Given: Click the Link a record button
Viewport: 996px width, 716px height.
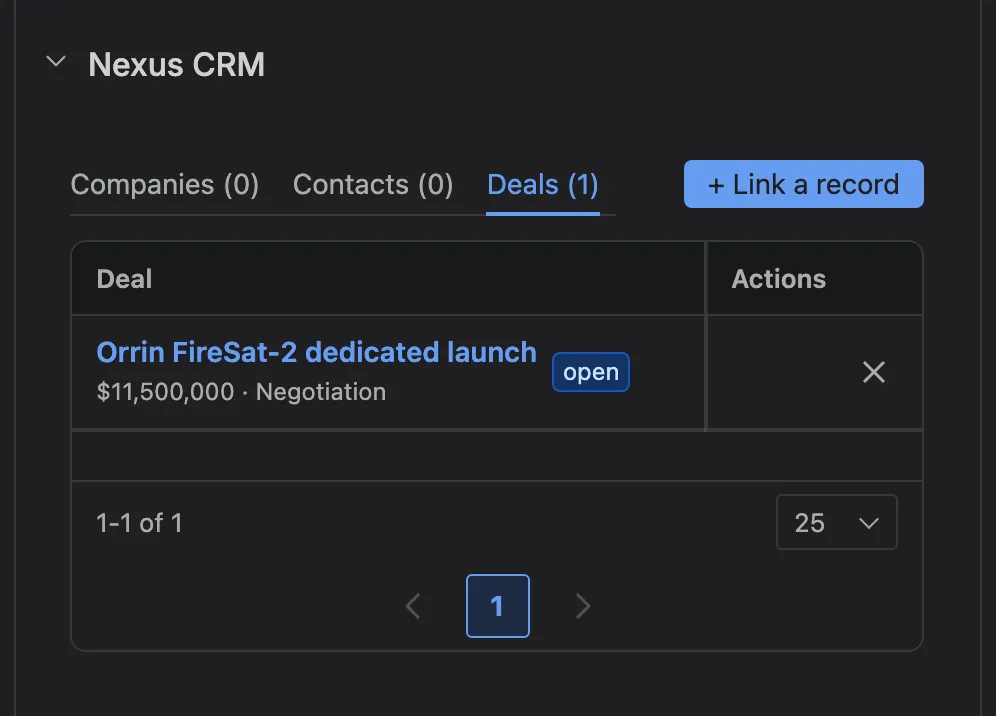Looking at the screenshot, I should (804, 184).
